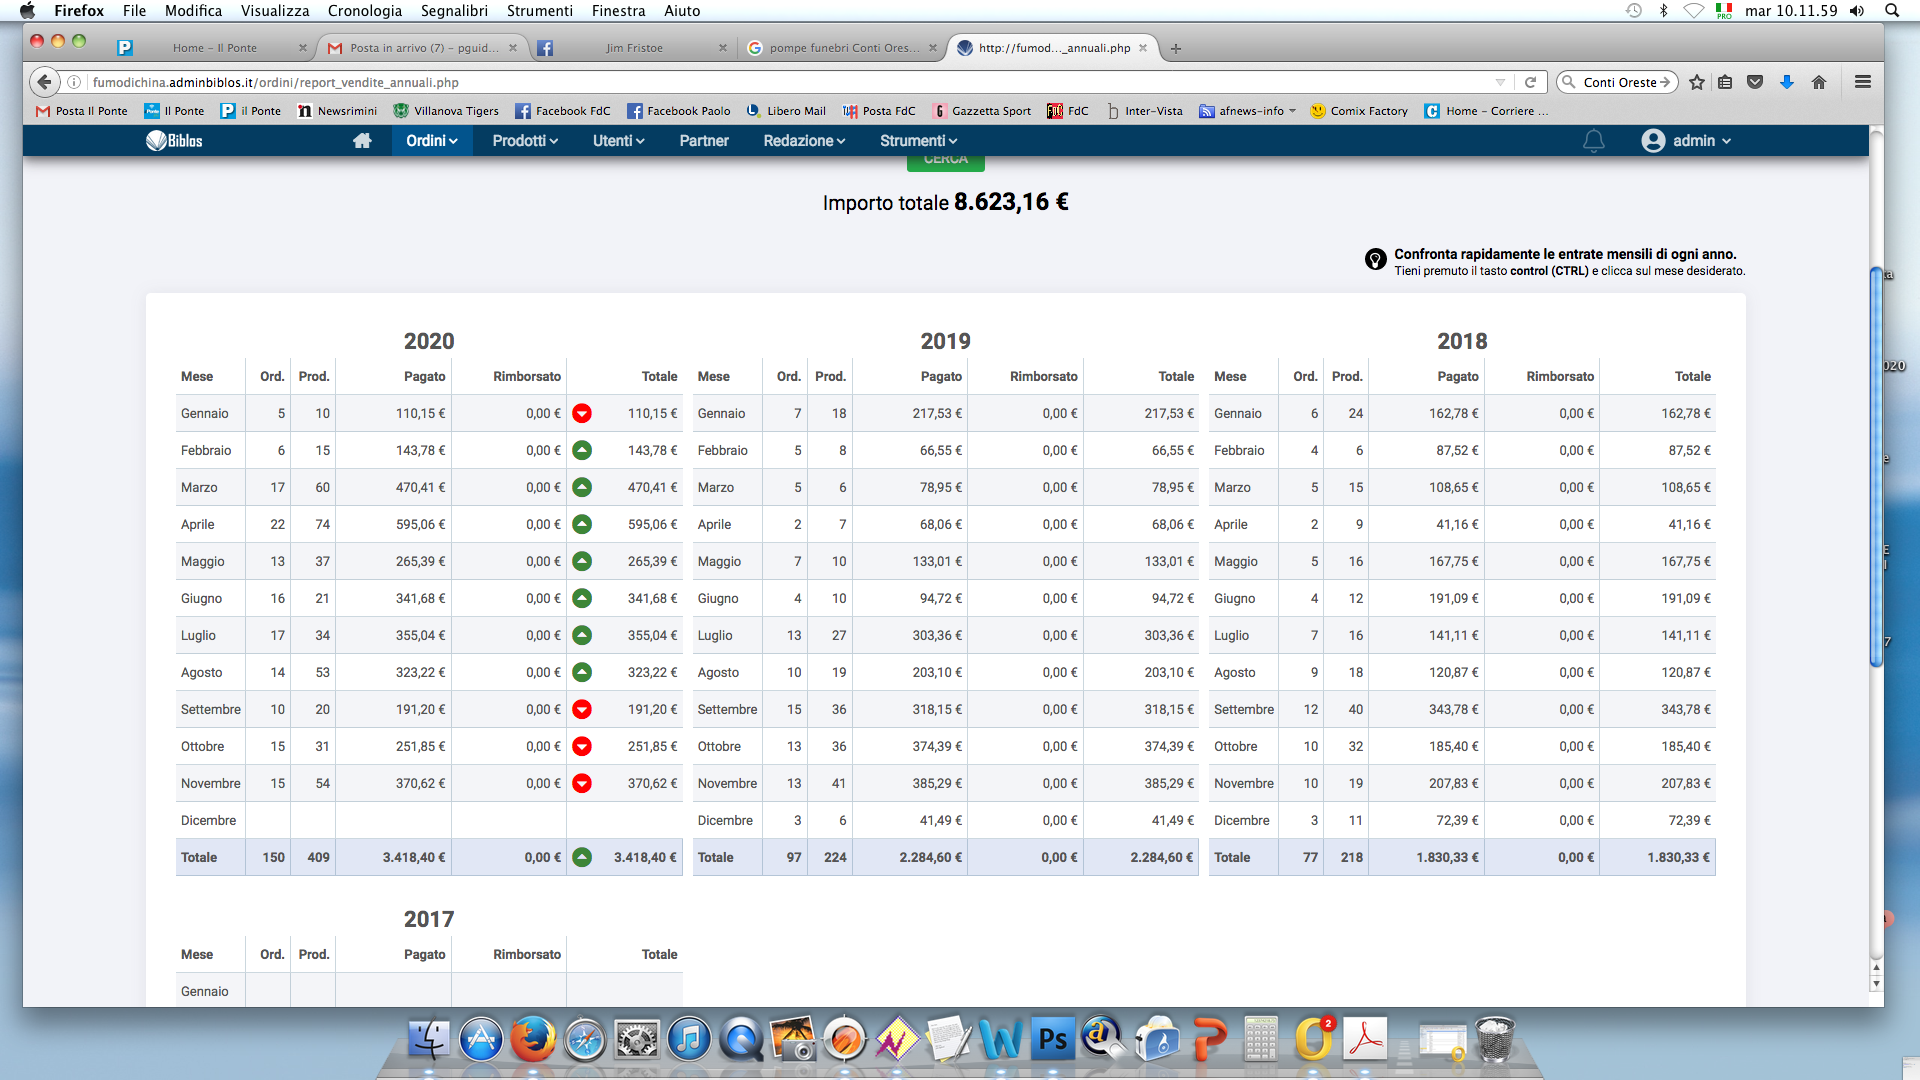
Task: Open Firefox hamburger menu
Action: (1862, 82)
